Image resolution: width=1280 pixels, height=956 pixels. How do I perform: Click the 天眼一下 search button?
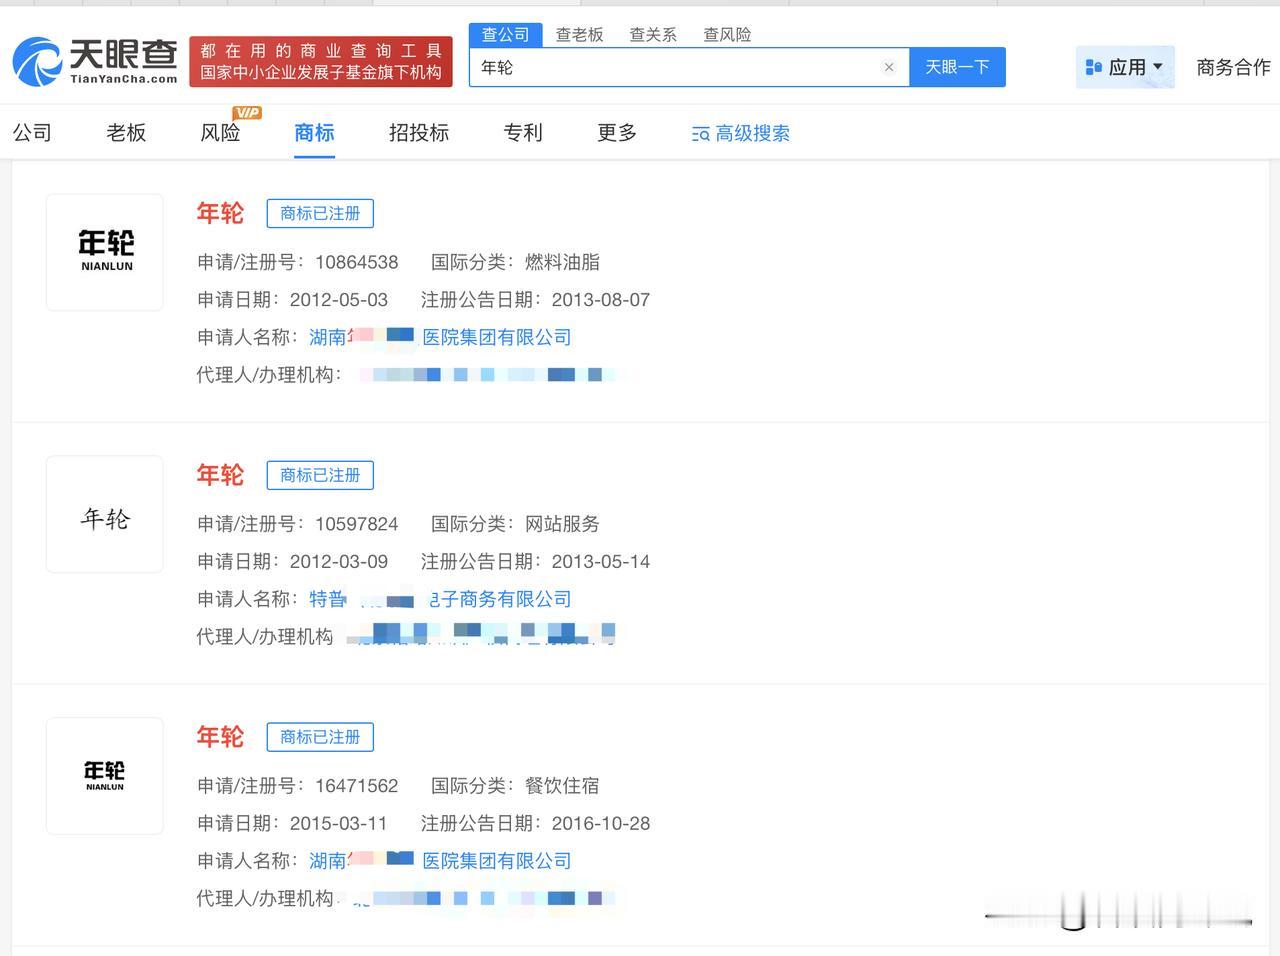957,67
